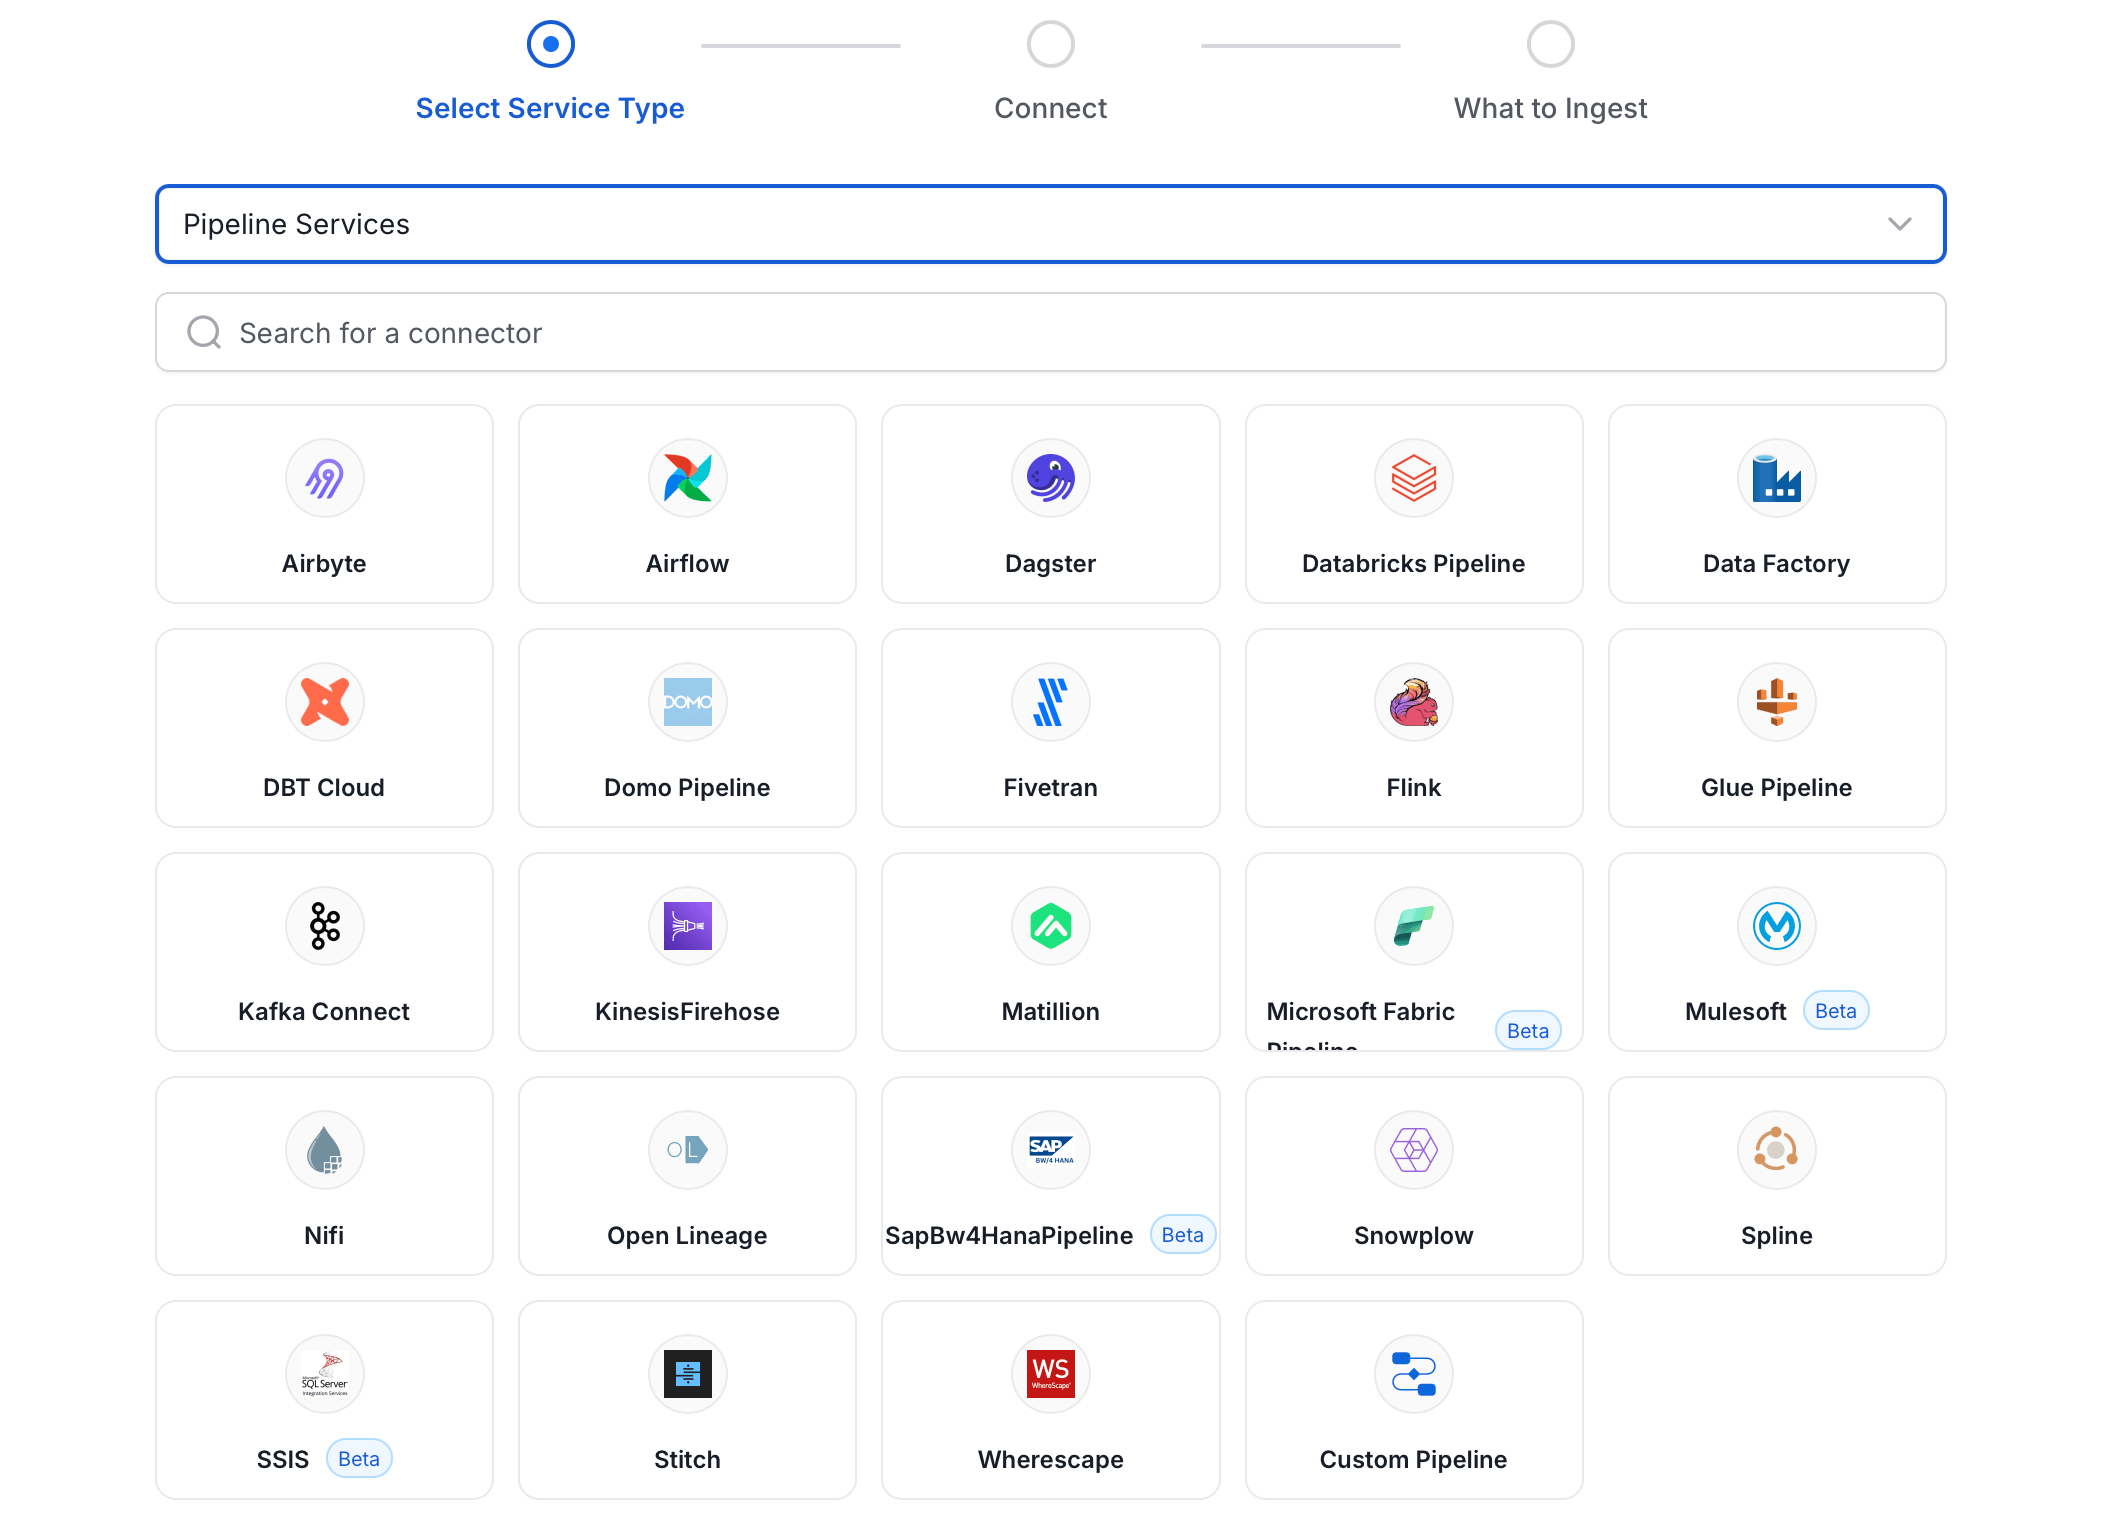Screen dimensions: 2102x1536
Task: Pick the Dagster connector icon
Action: tap(1050, 478)
